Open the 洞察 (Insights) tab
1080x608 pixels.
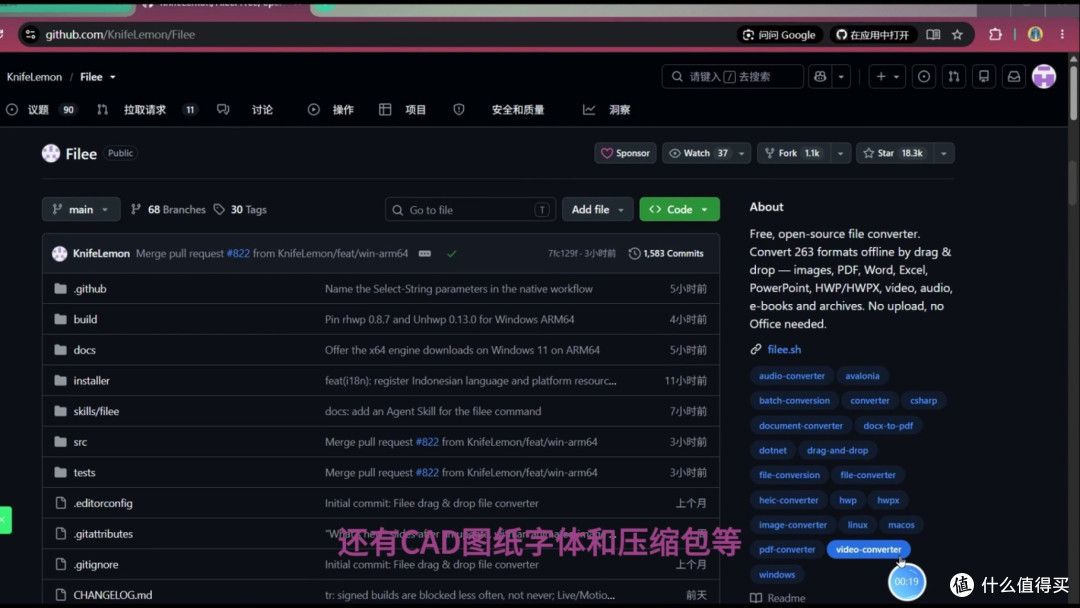pyautogui.click(x=607, y=109)
